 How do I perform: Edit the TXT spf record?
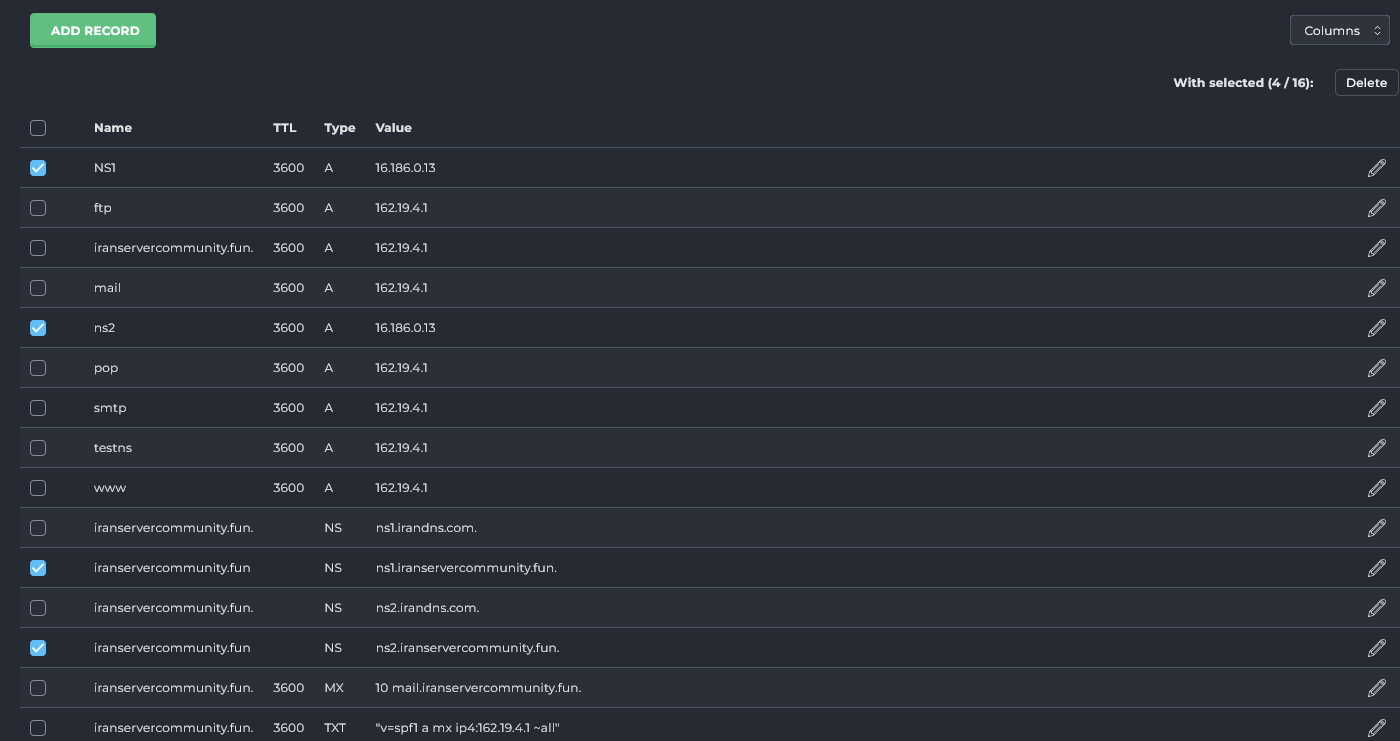pyautogui.click(x=1376, y=728)
